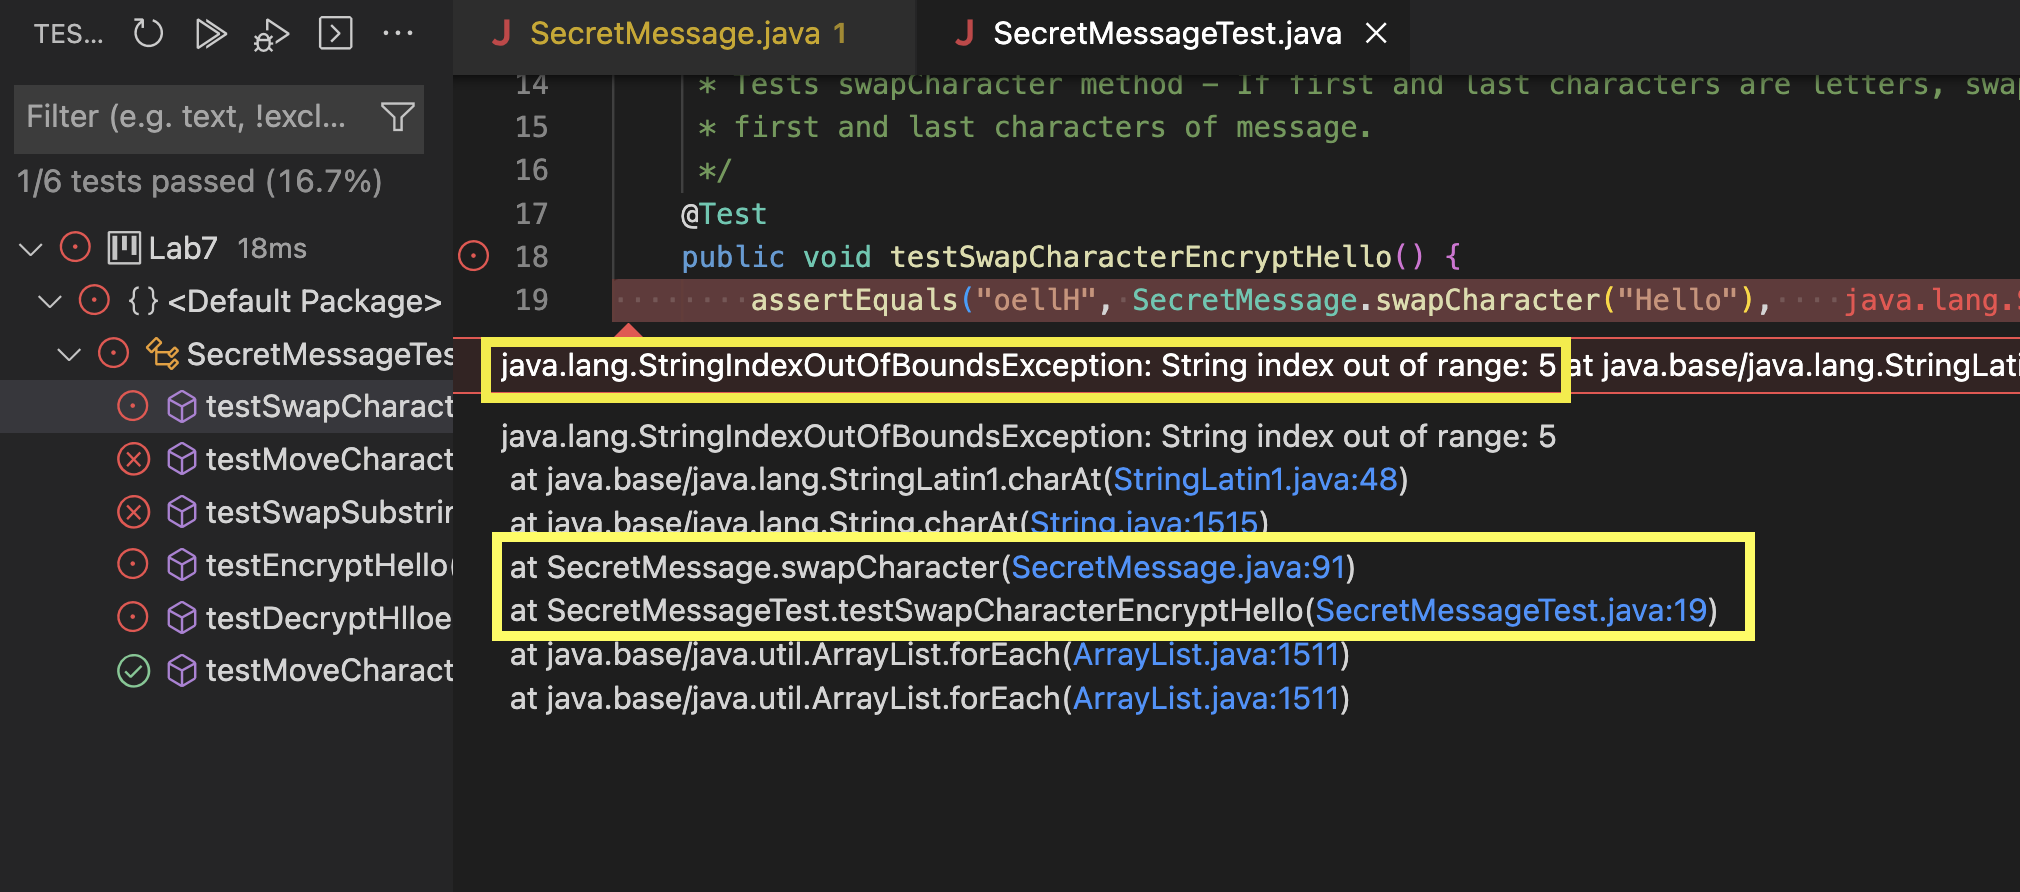Click the Refresh Tests icon

tap(148, 33)
